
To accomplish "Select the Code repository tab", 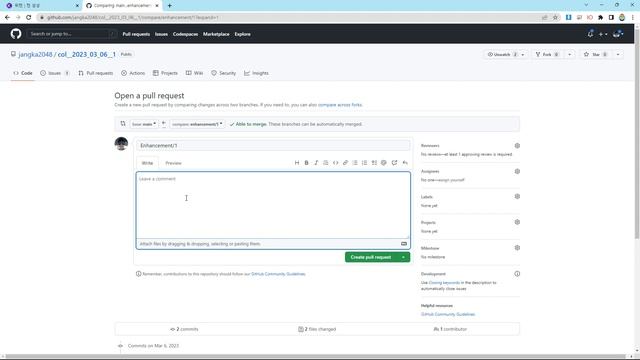I will tap(23, 73).
